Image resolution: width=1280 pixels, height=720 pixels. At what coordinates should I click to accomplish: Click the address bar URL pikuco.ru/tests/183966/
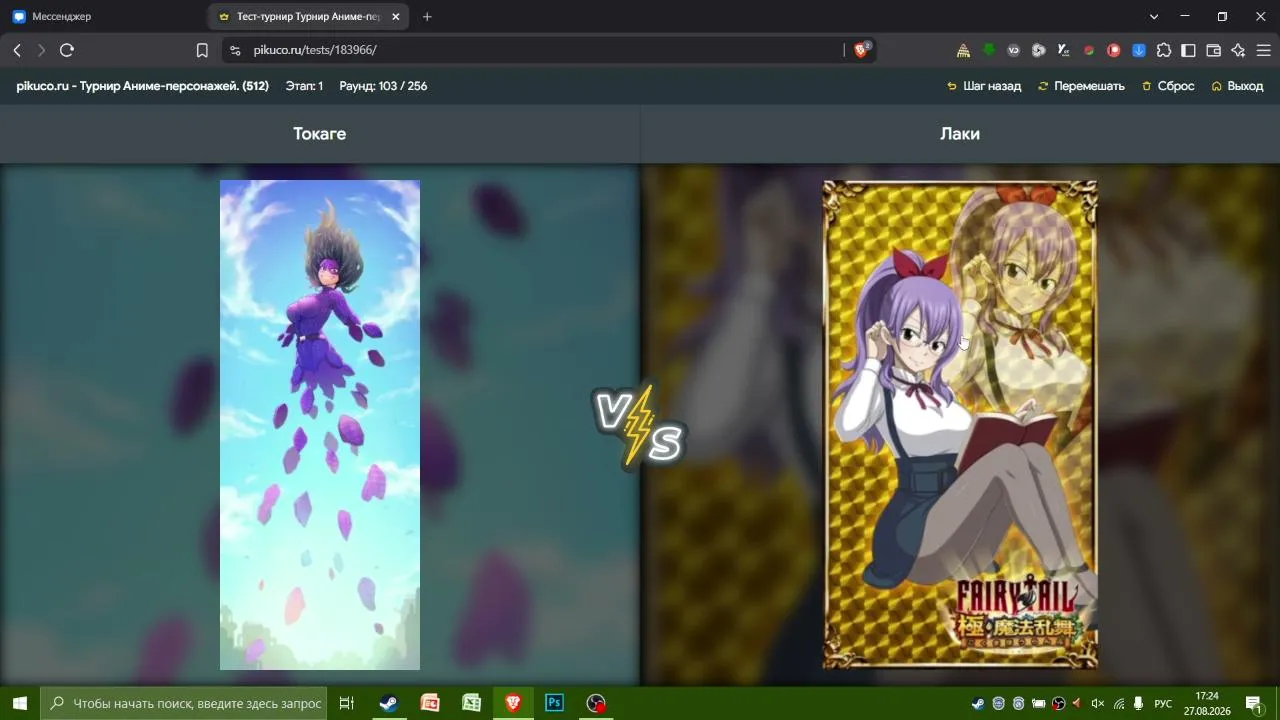[315, 50]
